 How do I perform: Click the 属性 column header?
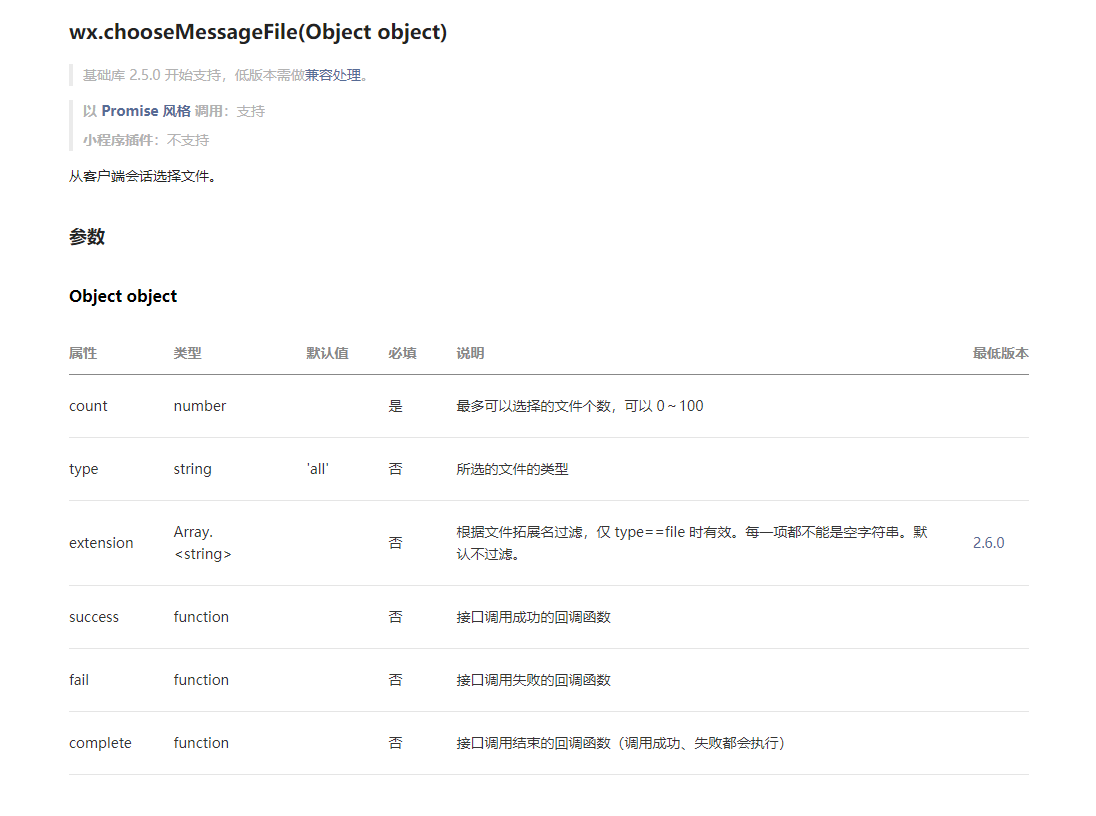click(x=83, y=353)
